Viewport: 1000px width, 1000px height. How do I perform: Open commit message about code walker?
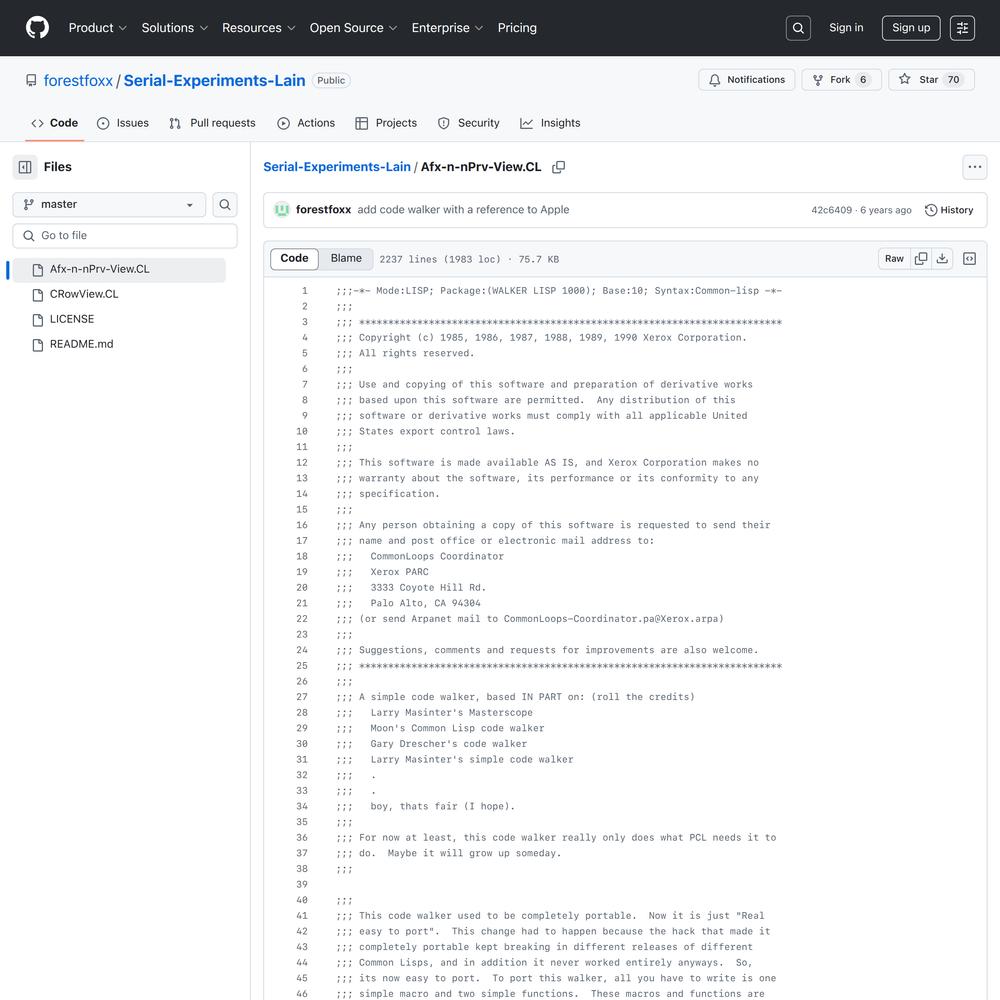463,210
